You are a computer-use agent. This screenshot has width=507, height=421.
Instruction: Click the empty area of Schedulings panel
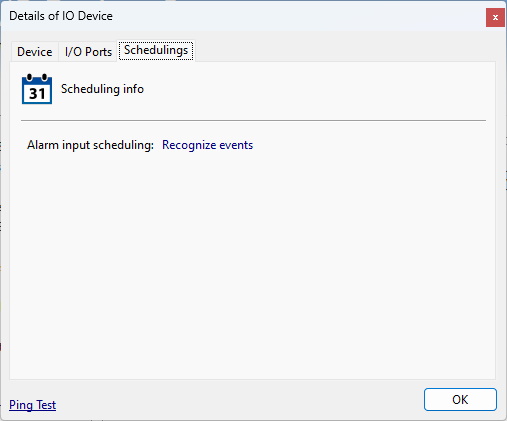[252, 263]
